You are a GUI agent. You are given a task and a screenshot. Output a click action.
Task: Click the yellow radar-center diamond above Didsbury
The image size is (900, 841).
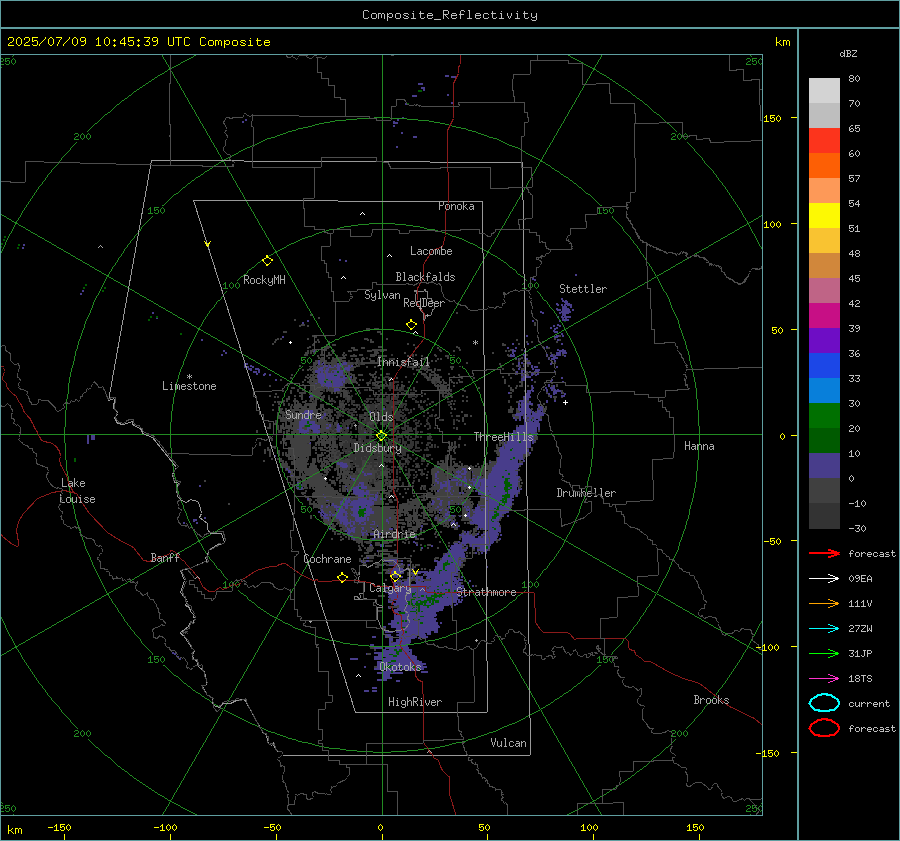coord(381,436)
